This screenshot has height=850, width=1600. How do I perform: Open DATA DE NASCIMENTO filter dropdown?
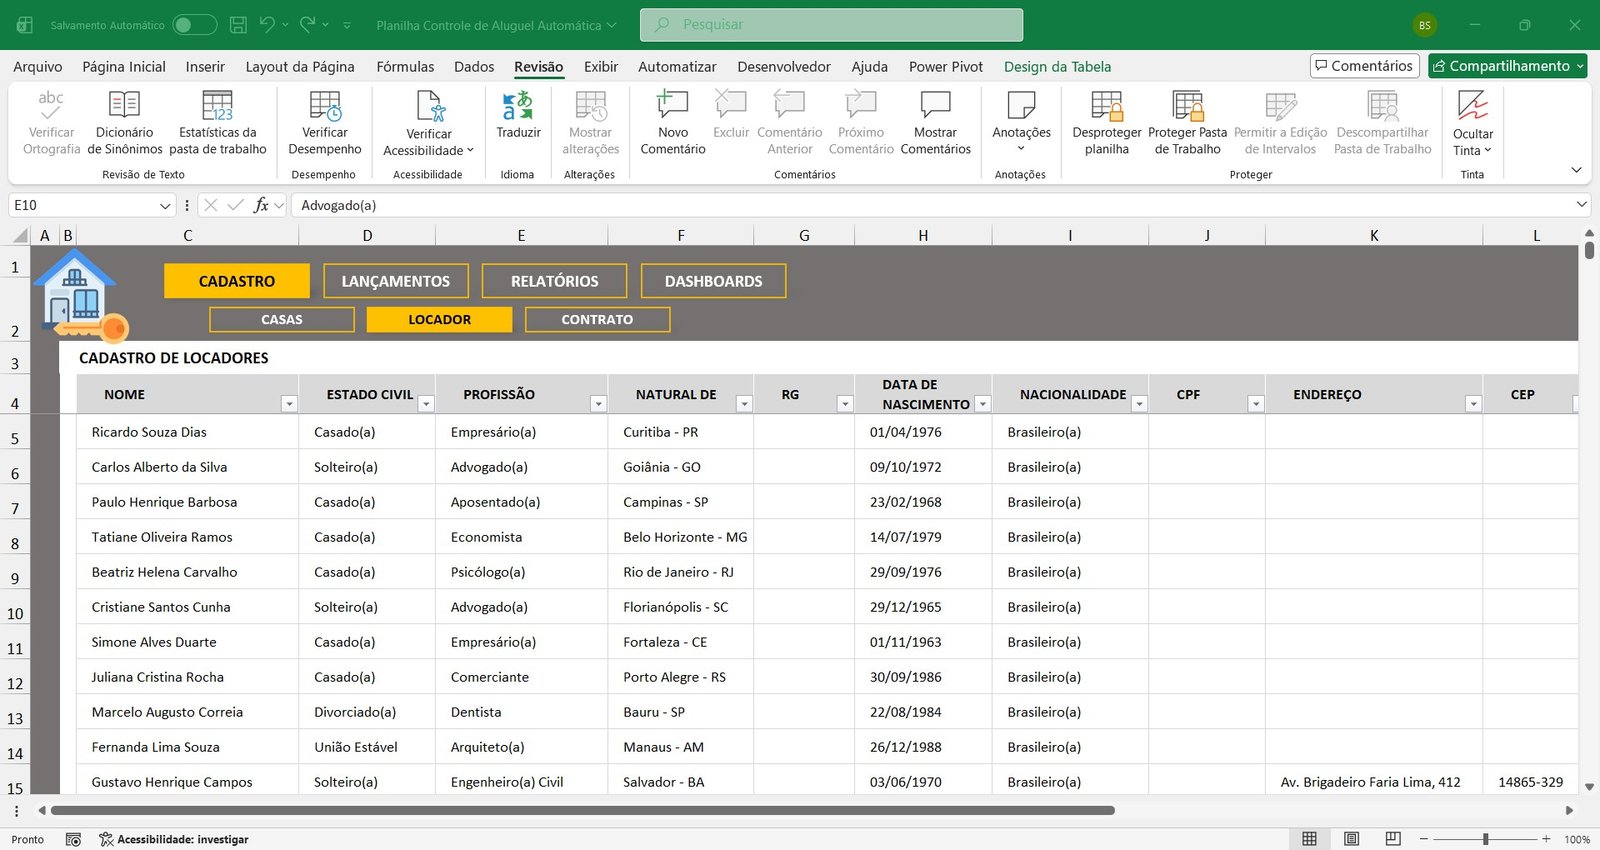tap(982, 404)
